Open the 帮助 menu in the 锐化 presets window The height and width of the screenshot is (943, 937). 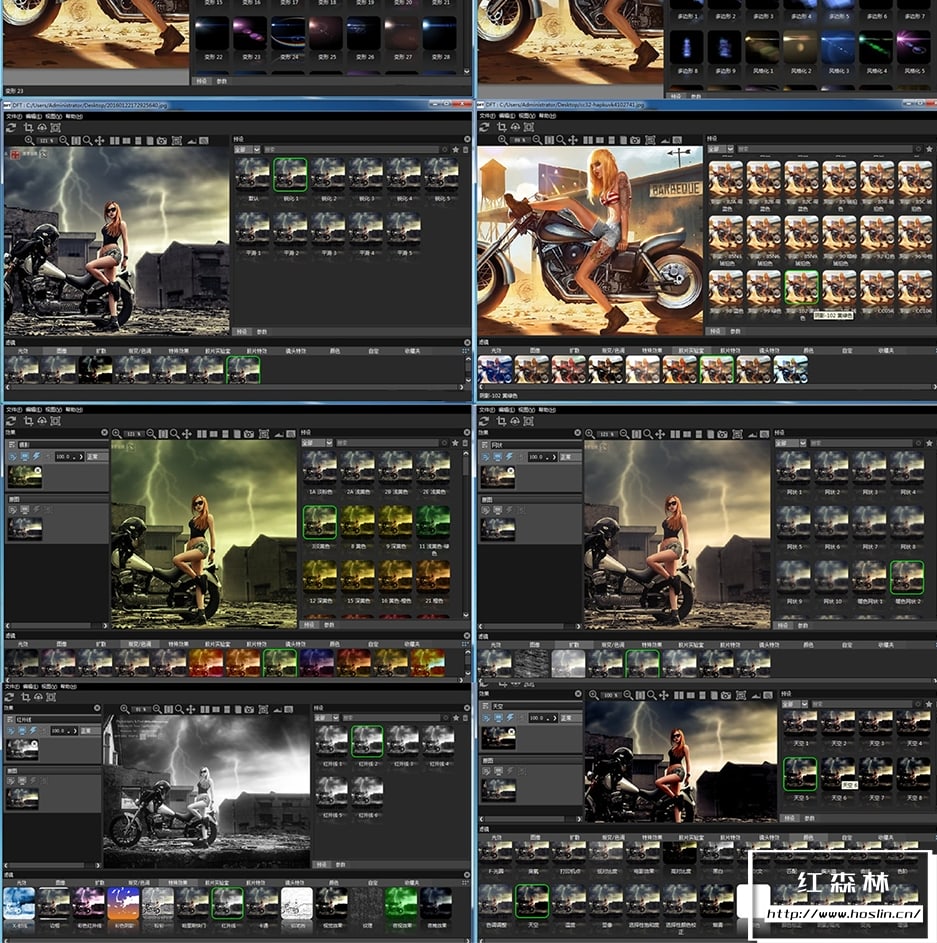[74, 116]
